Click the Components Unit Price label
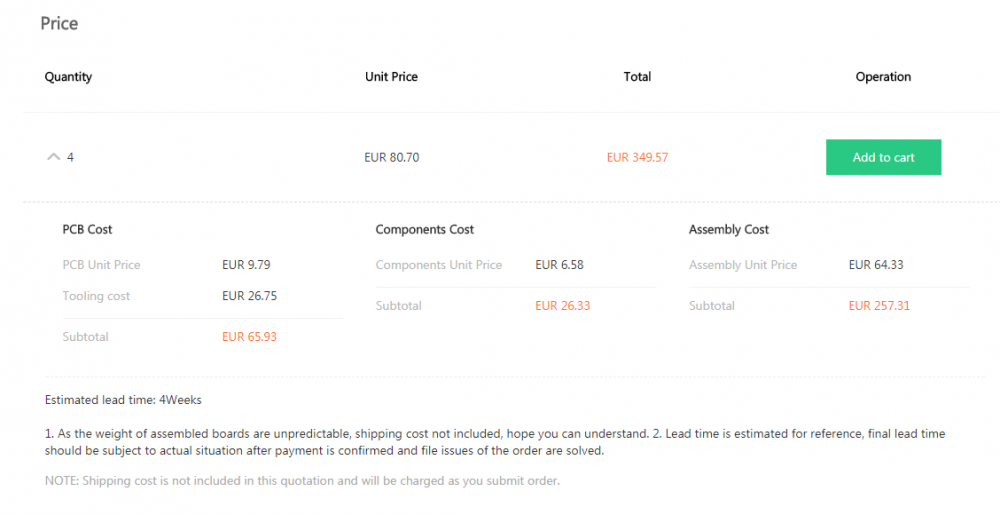This screenshot has width=1000, height=515. point(438,265)
